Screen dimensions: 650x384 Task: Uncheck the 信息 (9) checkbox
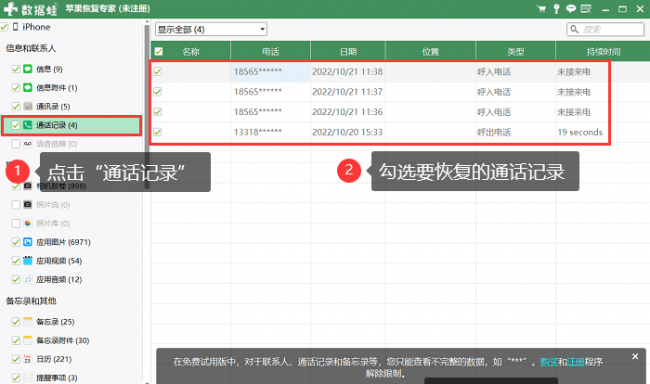pos(16,69)
